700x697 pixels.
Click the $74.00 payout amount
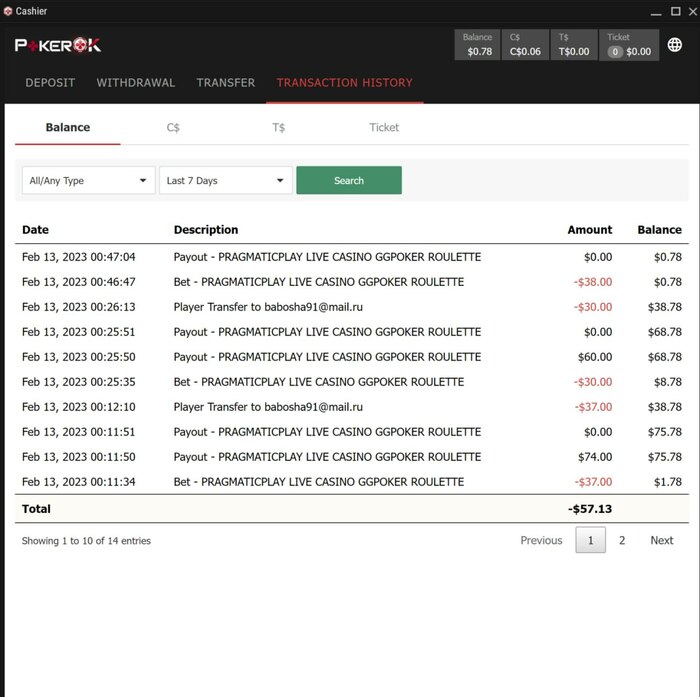tap(595, 457)
